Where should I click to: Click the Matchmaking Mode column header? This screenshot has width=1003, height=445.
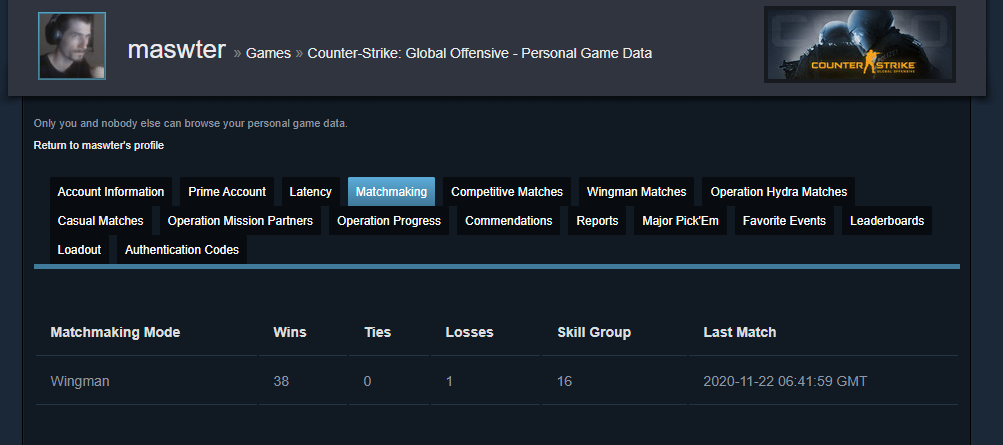(115, 332)
